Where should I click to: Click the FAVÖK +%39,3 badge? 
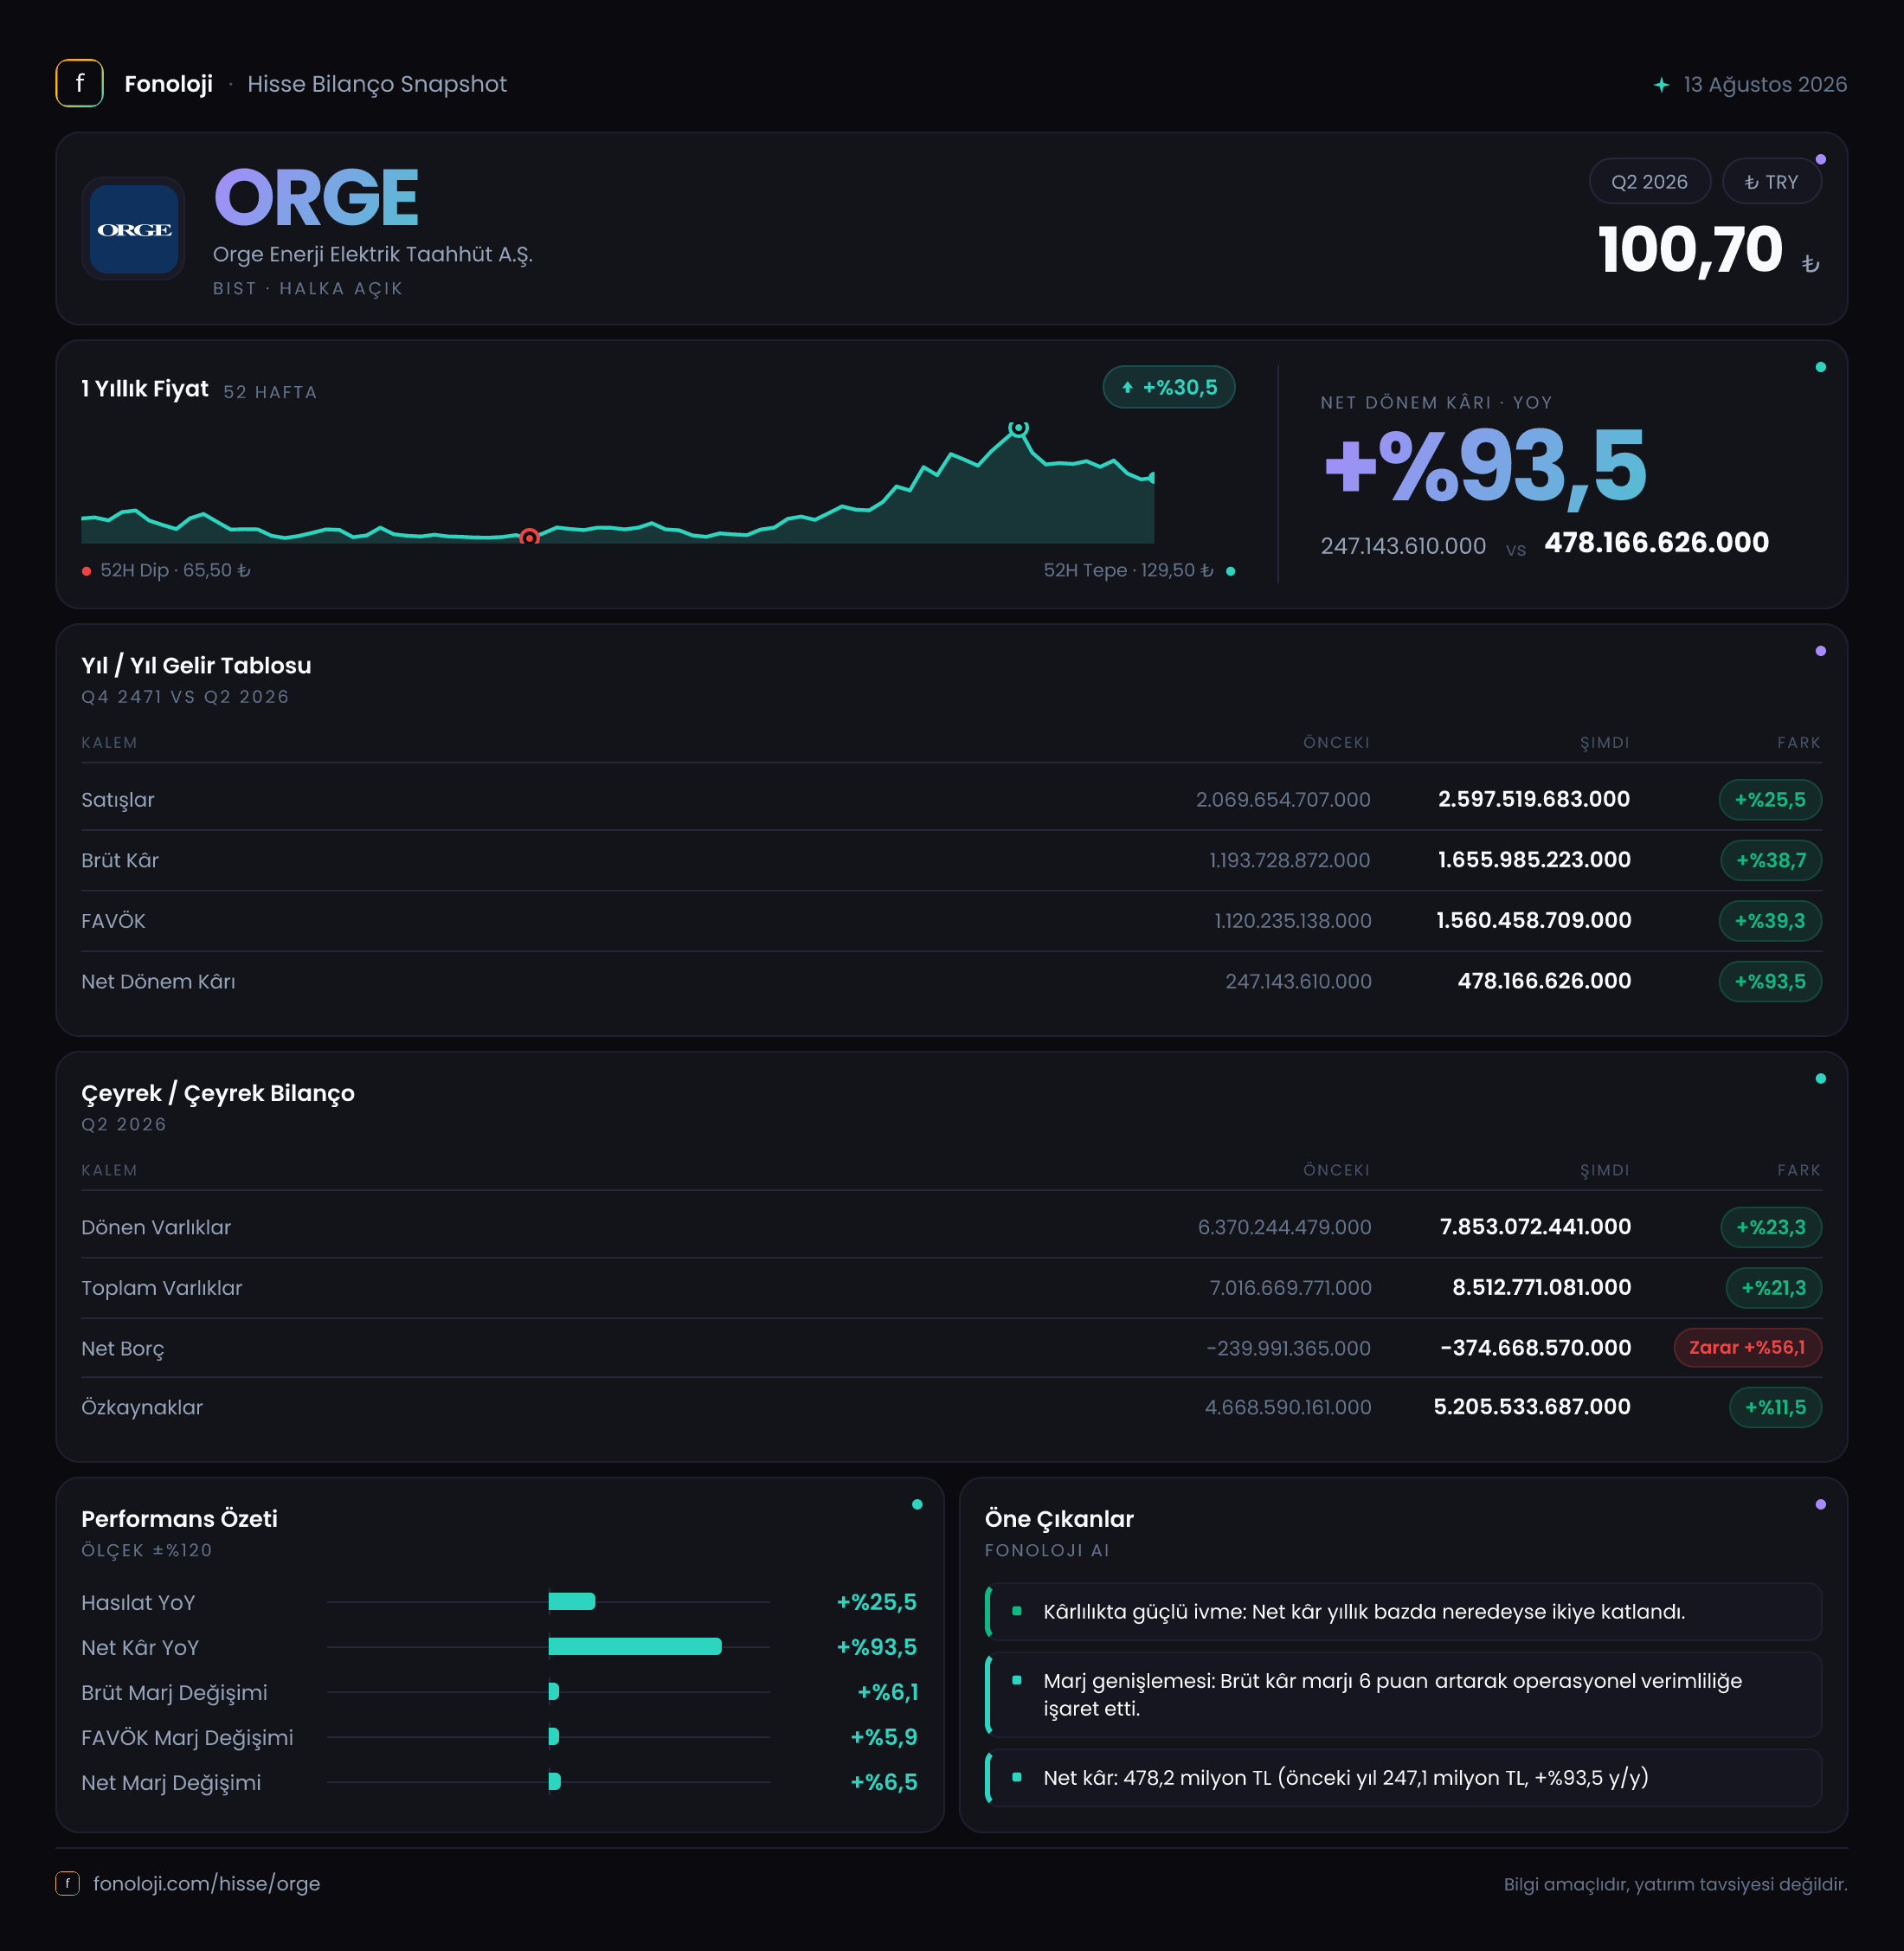pyautogui.click(x=1769, y=921)
